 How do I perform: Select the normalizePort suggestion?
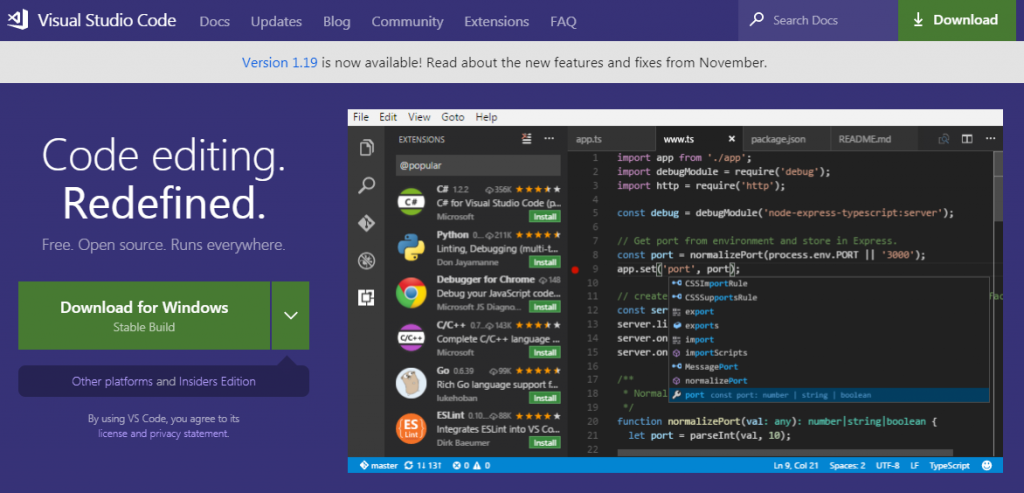coord(828,381)
